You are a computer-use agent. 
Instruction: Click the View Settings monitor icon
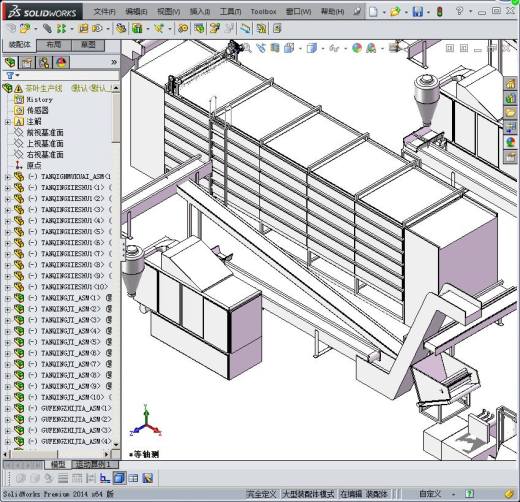pos(394,48)
